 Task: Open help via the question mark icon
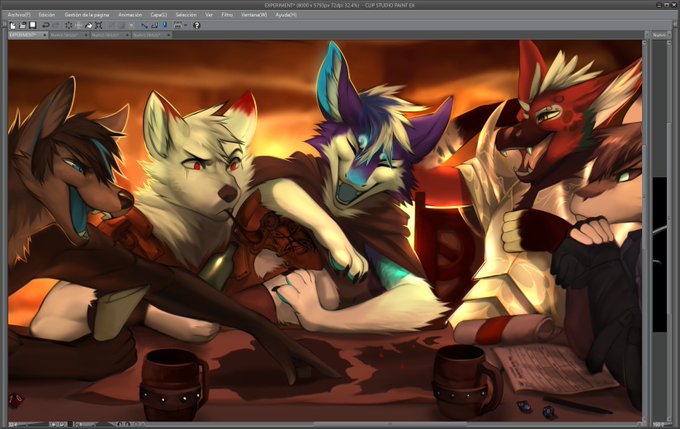tap(196, 26)
